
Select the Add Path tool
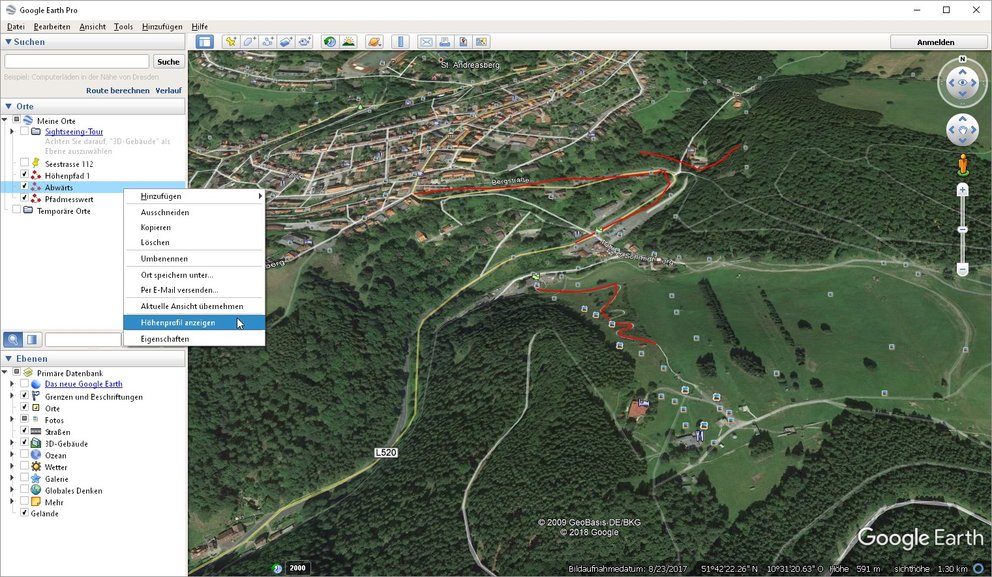268,42
